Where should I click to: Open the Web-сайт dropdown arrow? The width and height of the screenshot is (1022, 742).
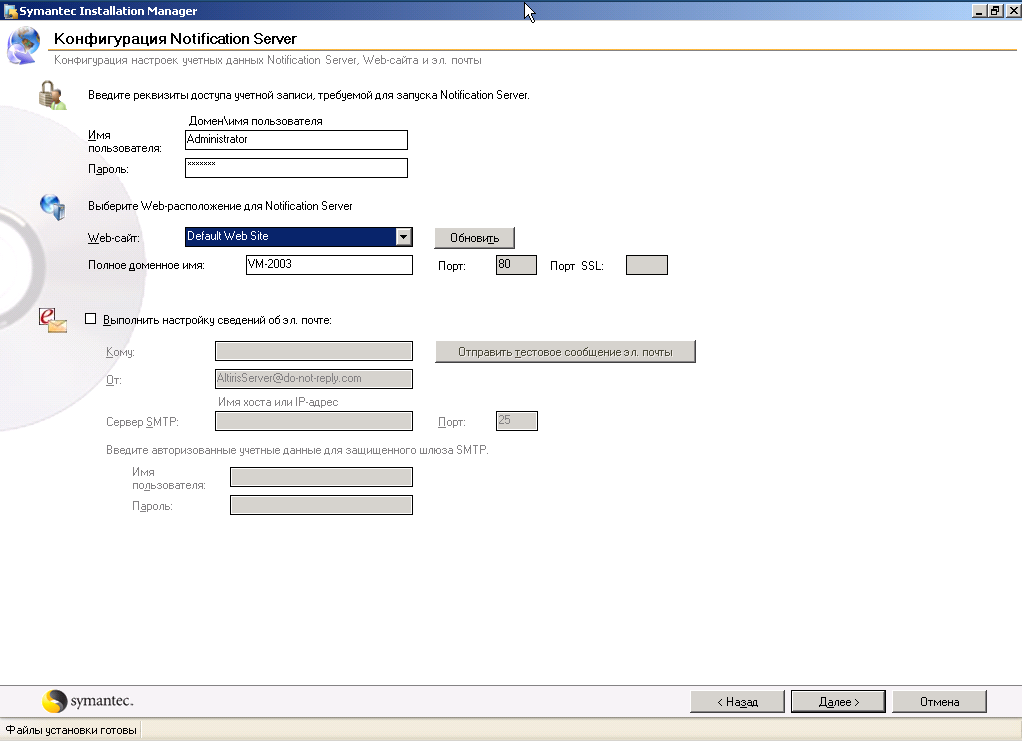[403, 237]
